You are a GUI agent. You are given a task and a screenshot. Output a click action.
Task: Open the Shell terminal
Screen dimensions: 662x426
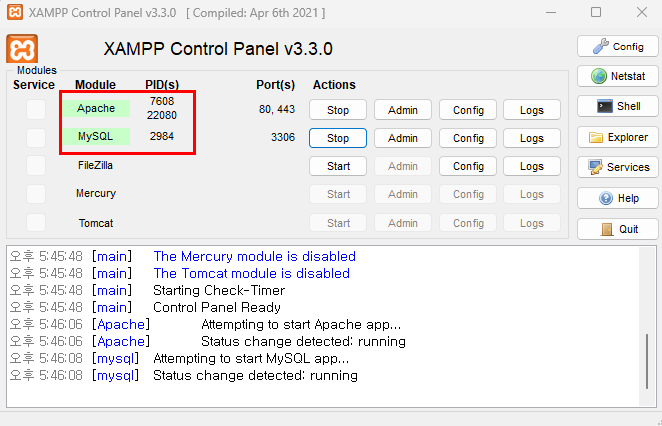pos(615,106)
